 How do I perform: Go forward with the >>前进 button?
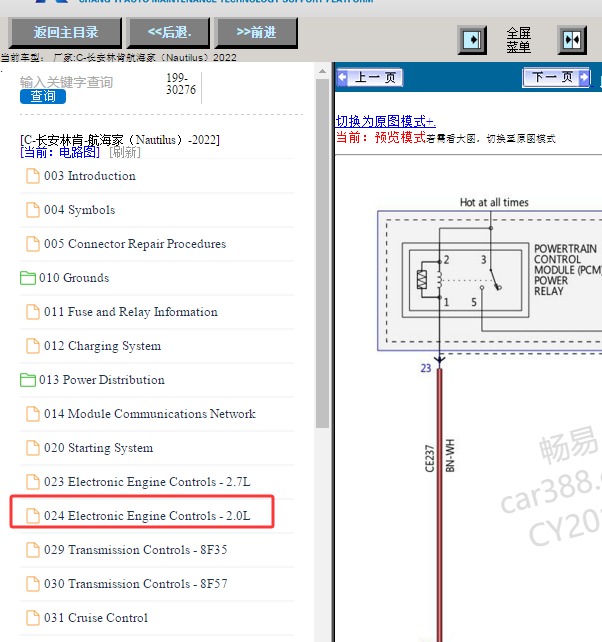(x=256, y=32)
